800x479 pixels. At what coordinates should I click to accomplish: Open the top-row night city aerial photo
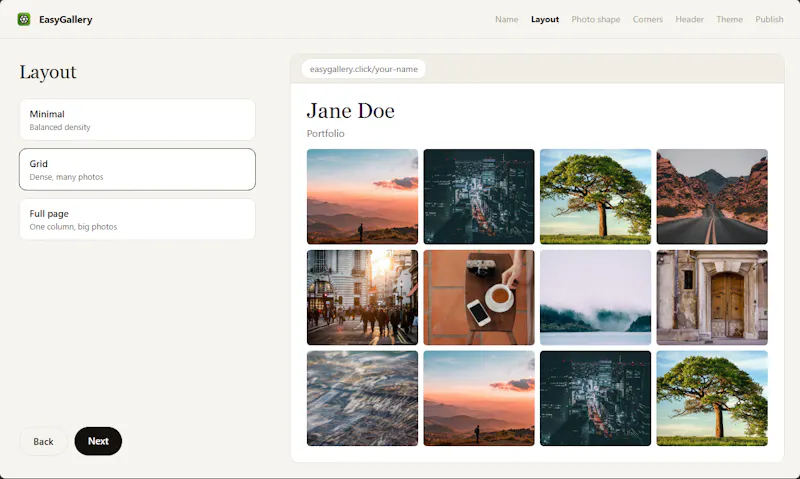pyautogui.click(x=479, y=196)
